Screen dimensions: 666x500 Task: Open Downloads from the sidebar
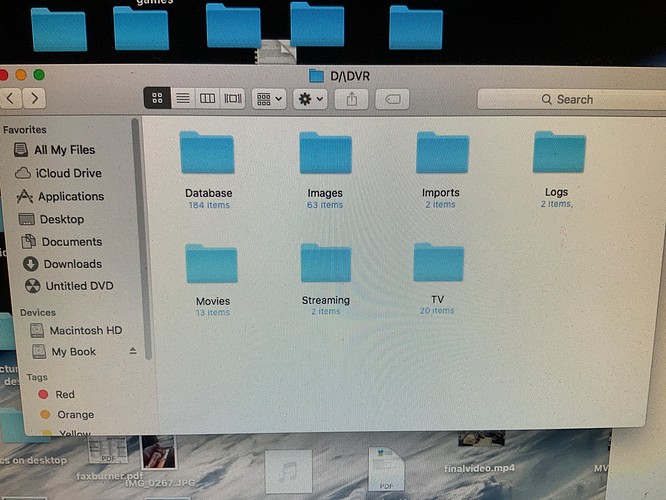point(71,264)
